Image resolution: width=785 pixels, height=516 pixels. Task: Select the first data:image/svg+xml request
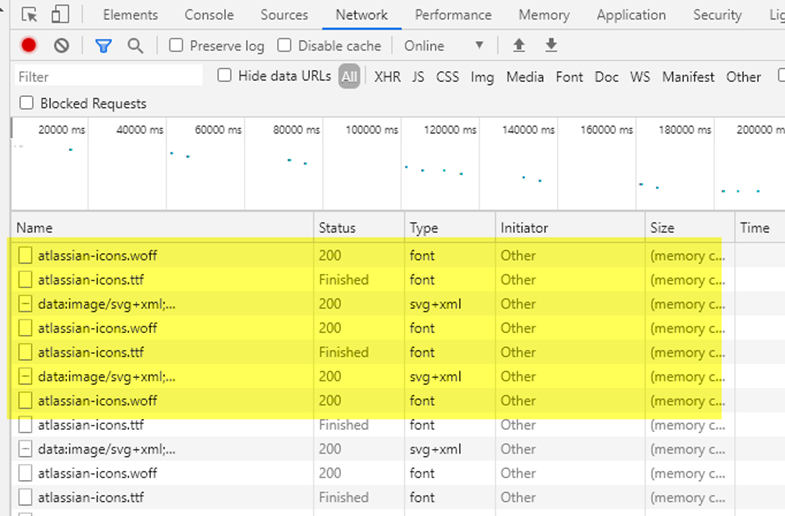398,304
